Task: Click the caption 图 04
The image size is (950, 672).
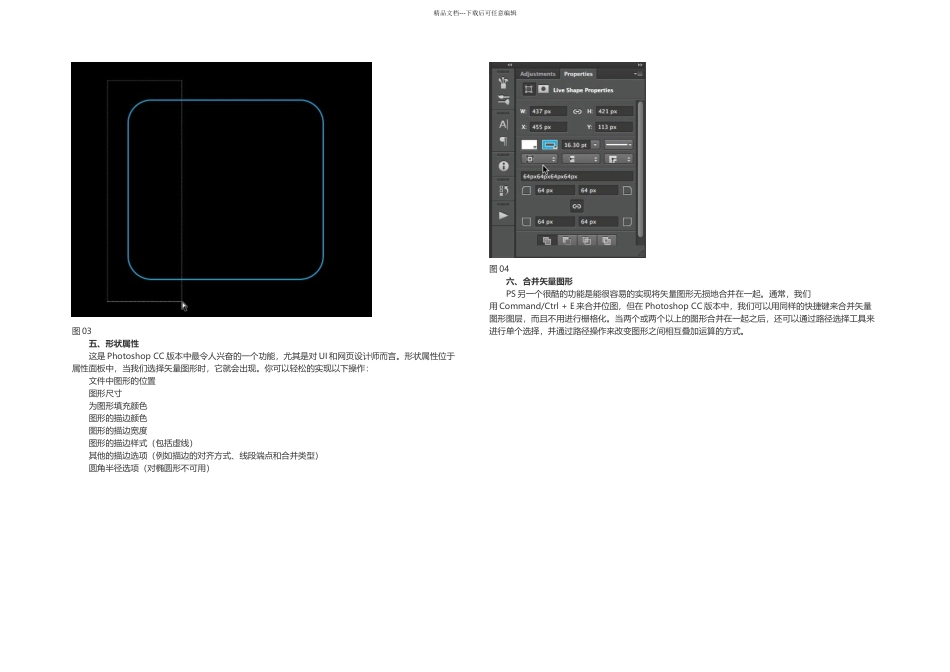Action: [499, 268]
